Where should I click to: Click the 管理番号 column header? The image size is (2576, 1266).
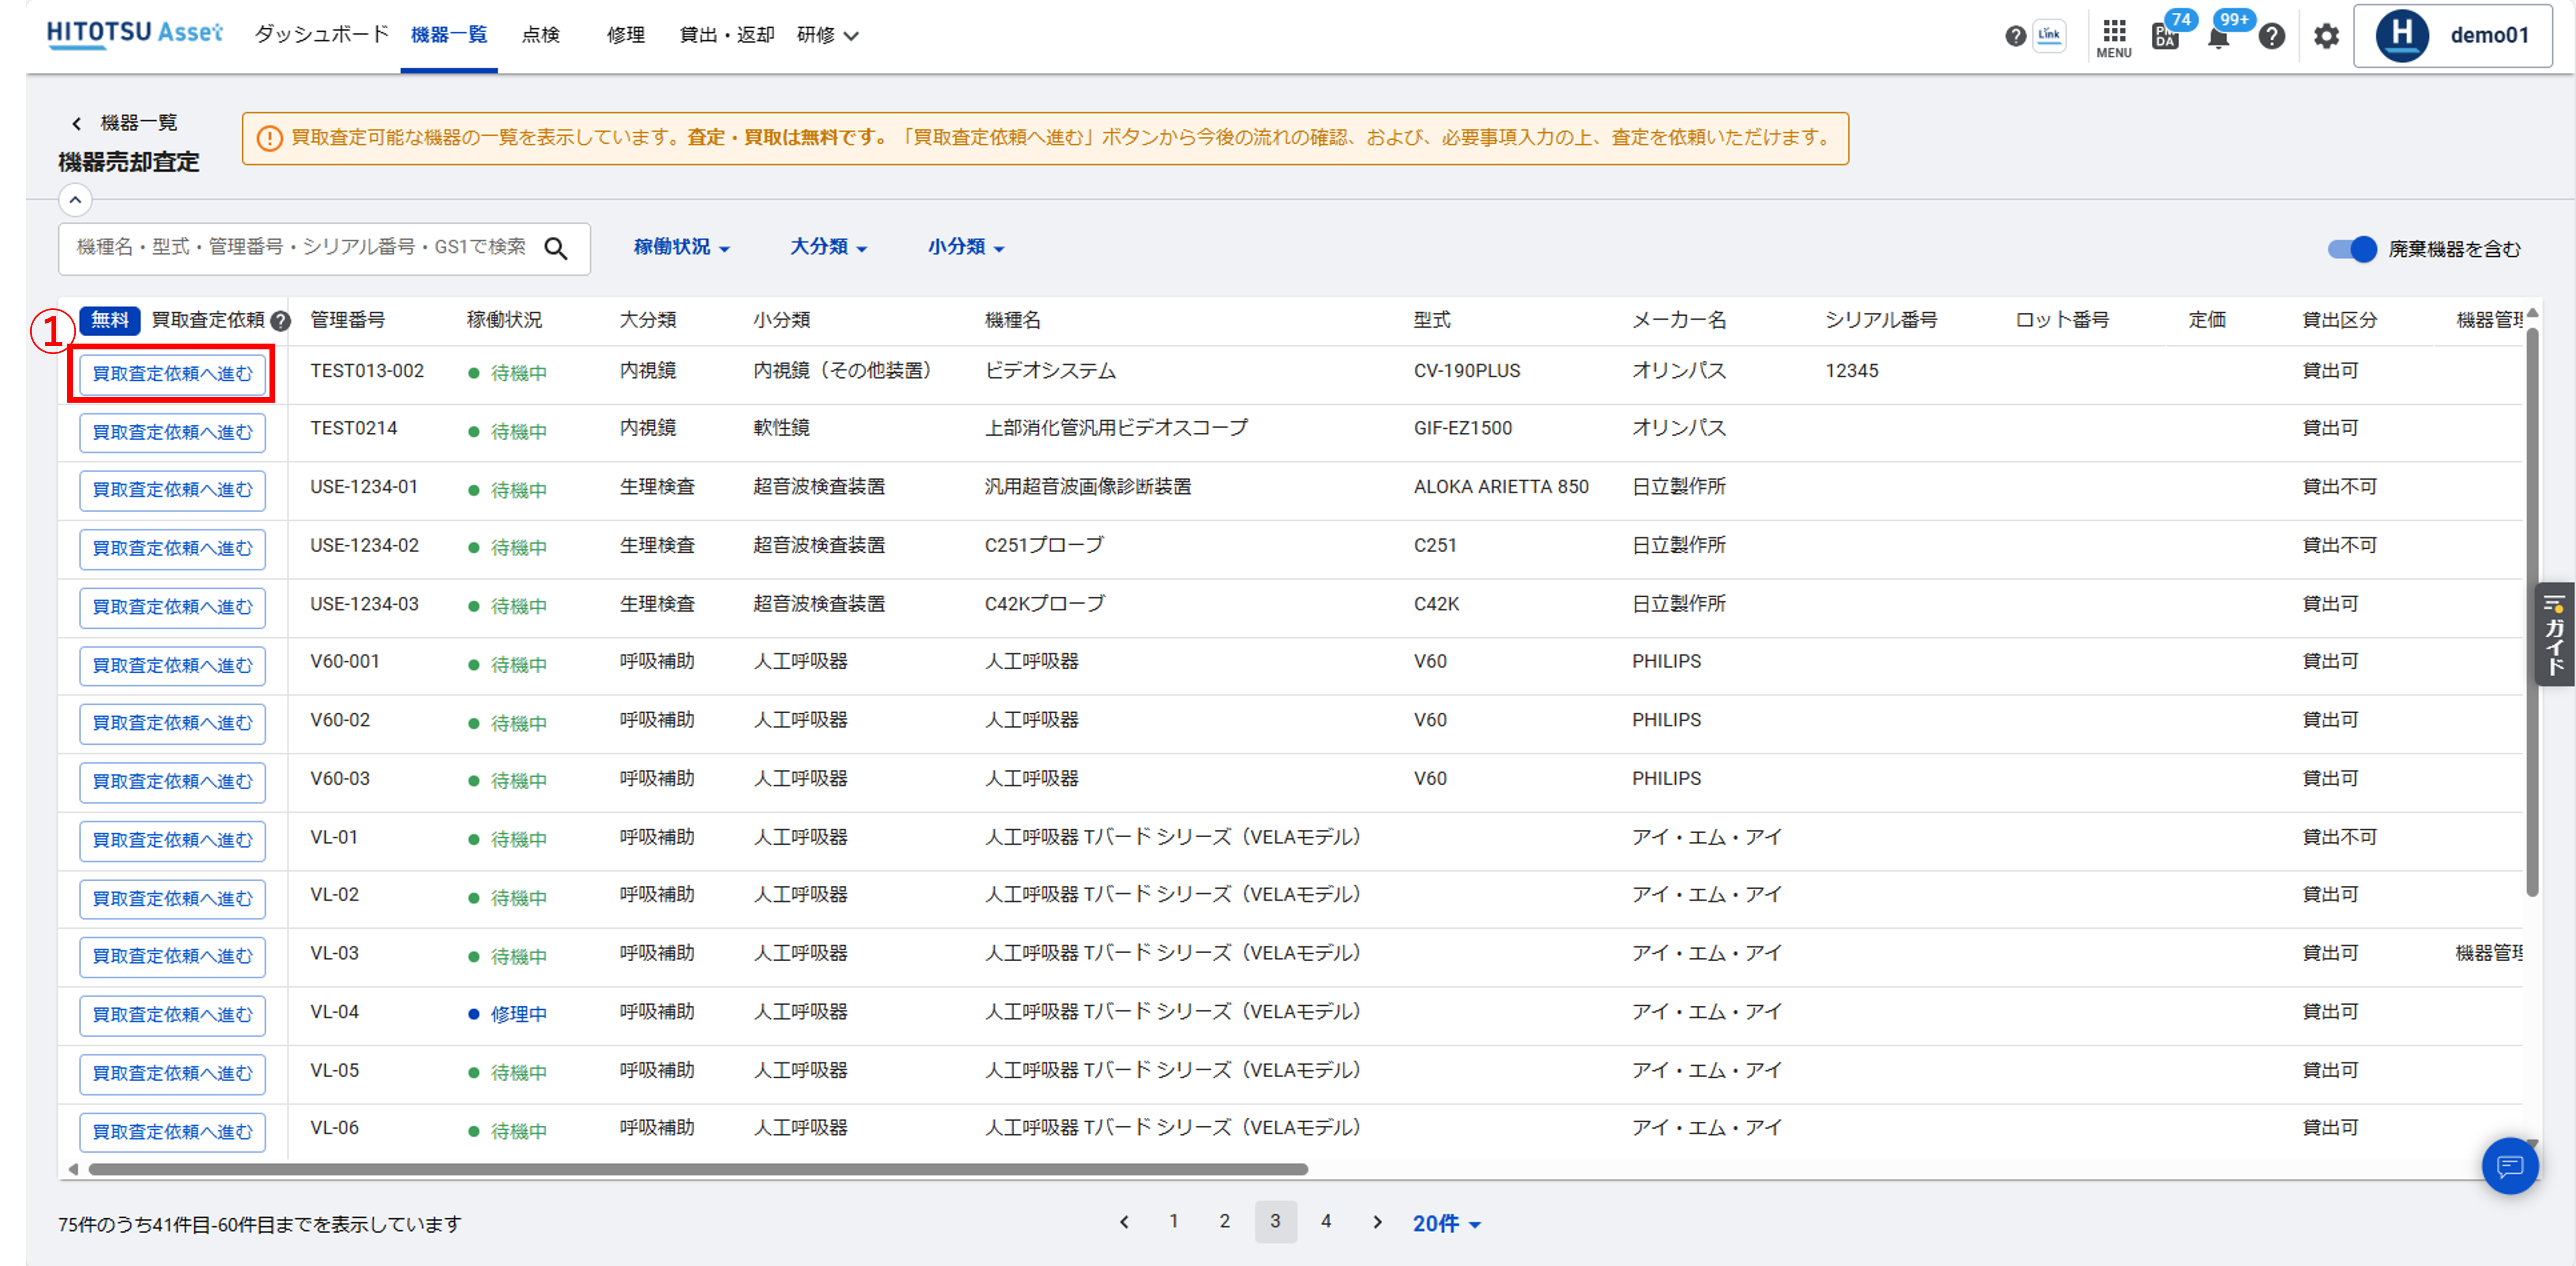348,320
